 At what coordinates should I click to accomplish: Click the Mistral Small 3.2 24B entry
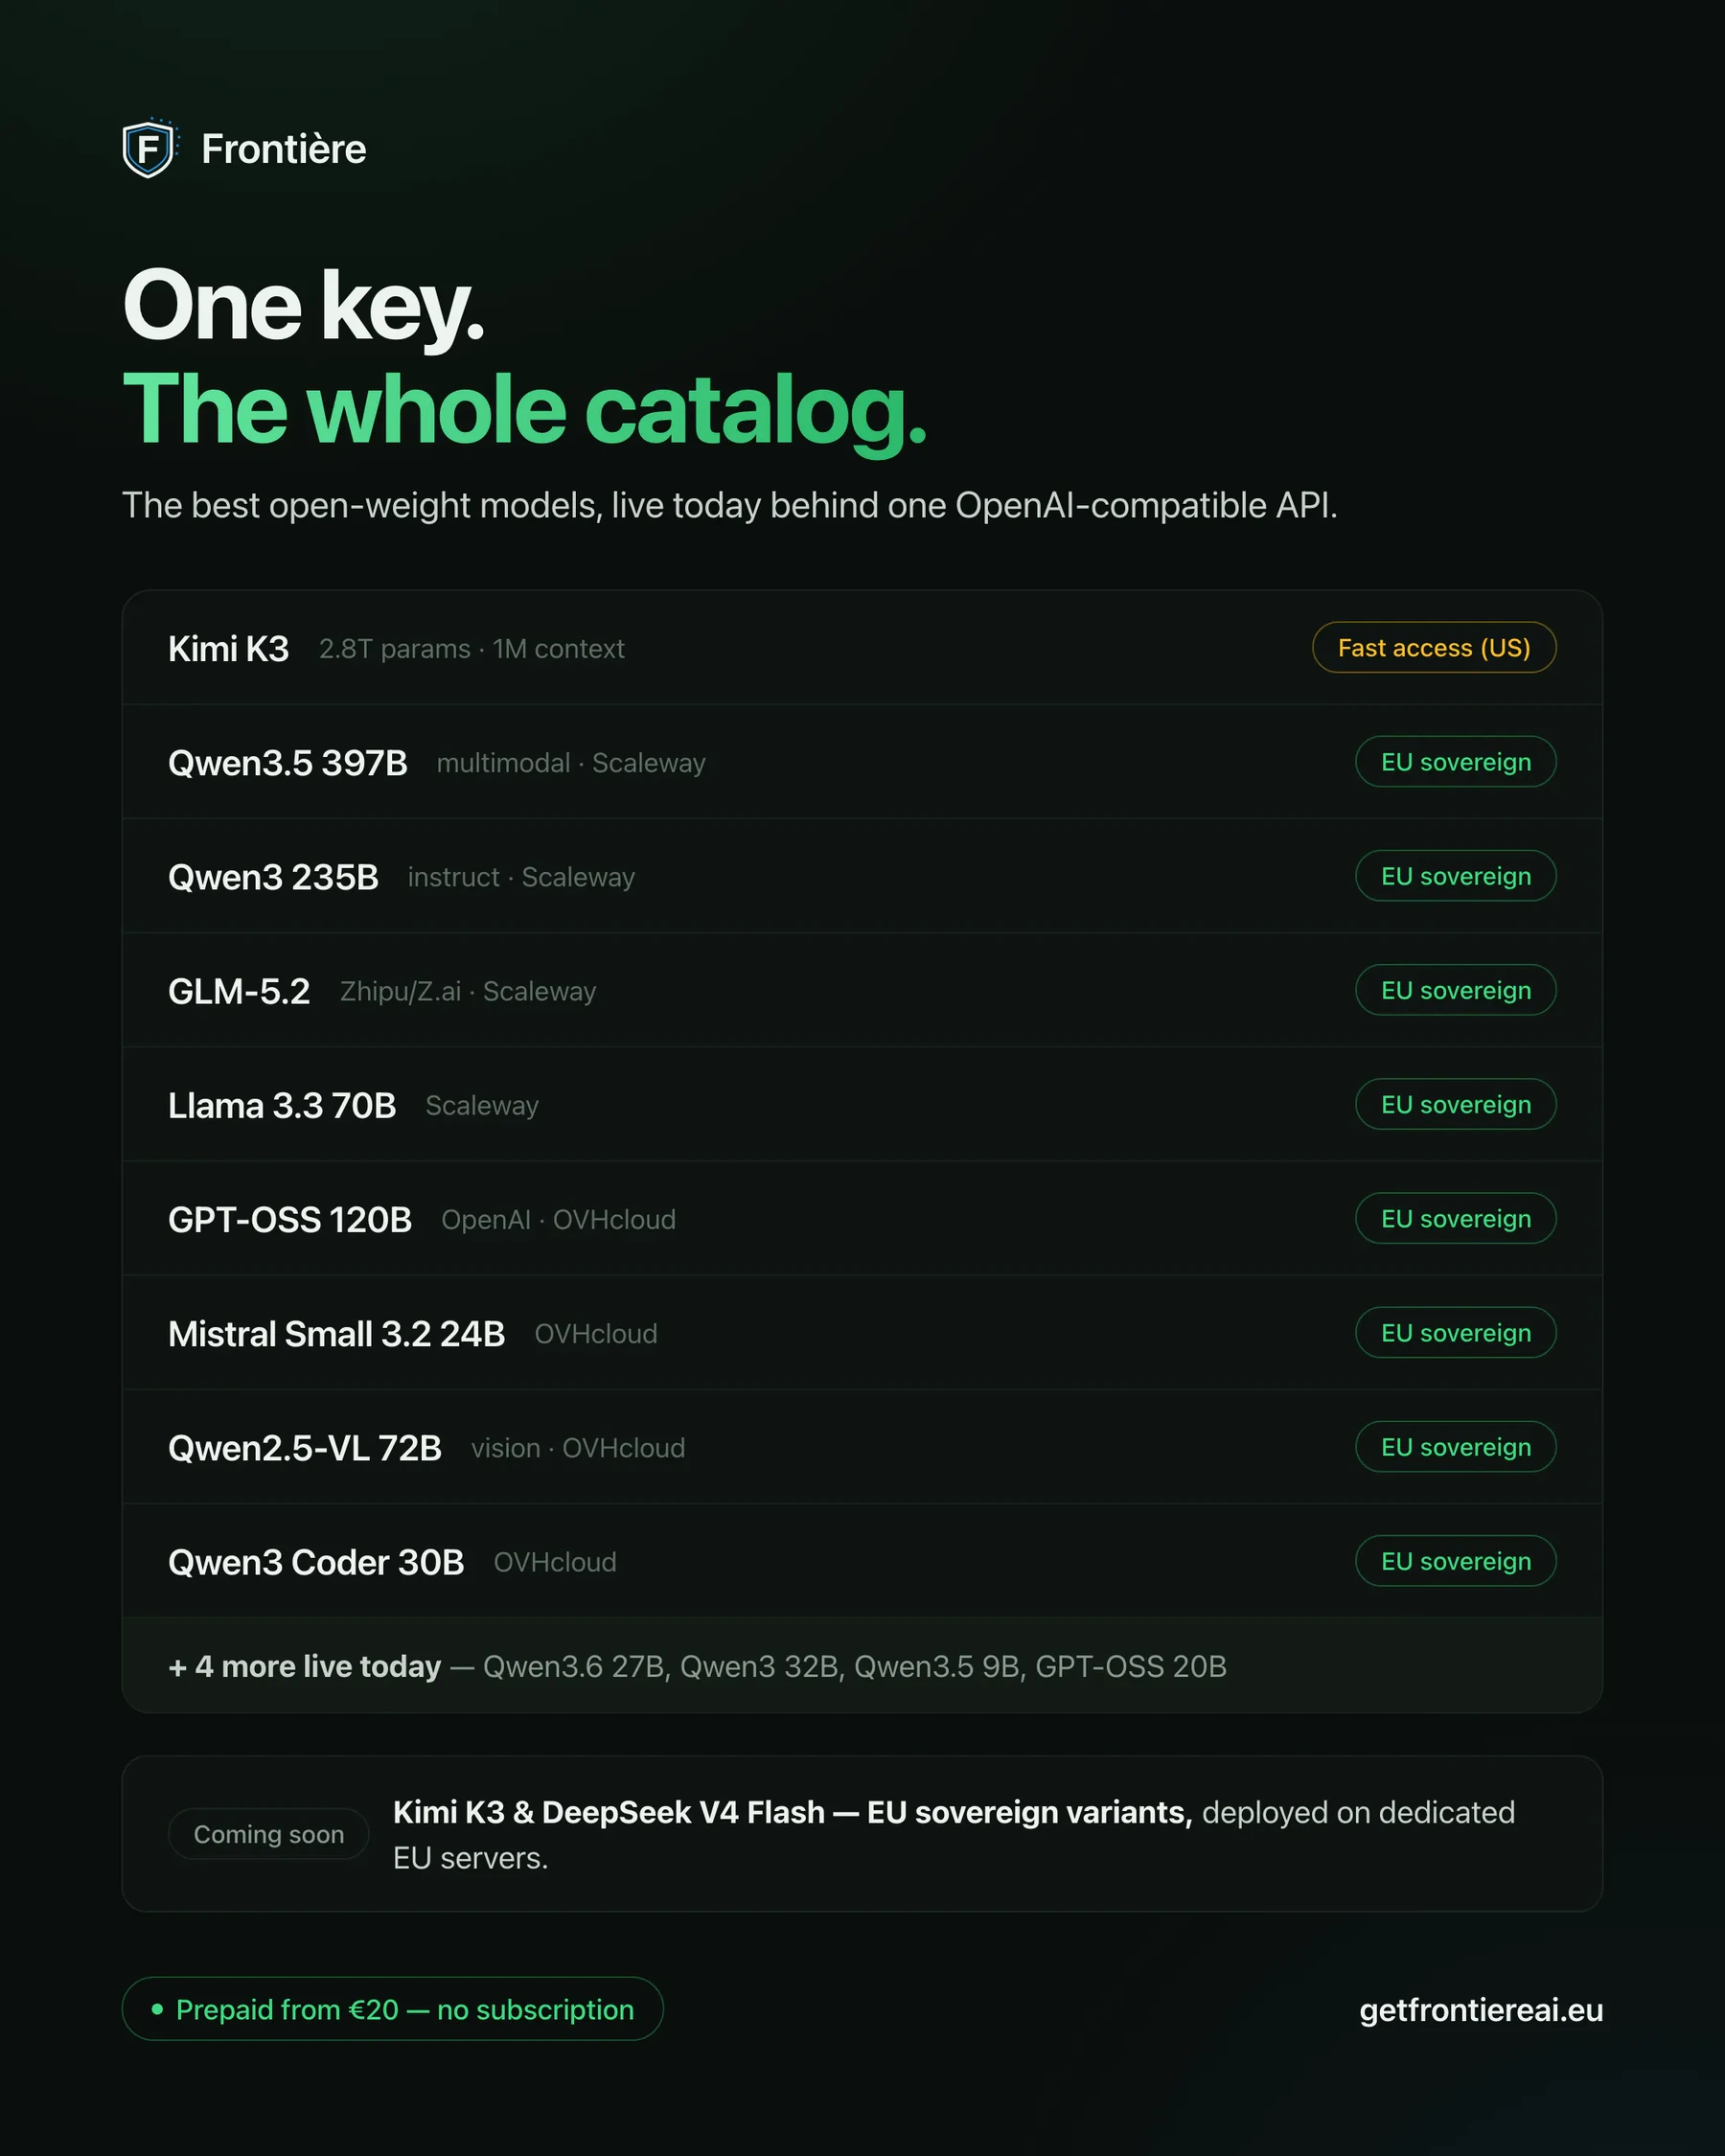(862, 1333)
